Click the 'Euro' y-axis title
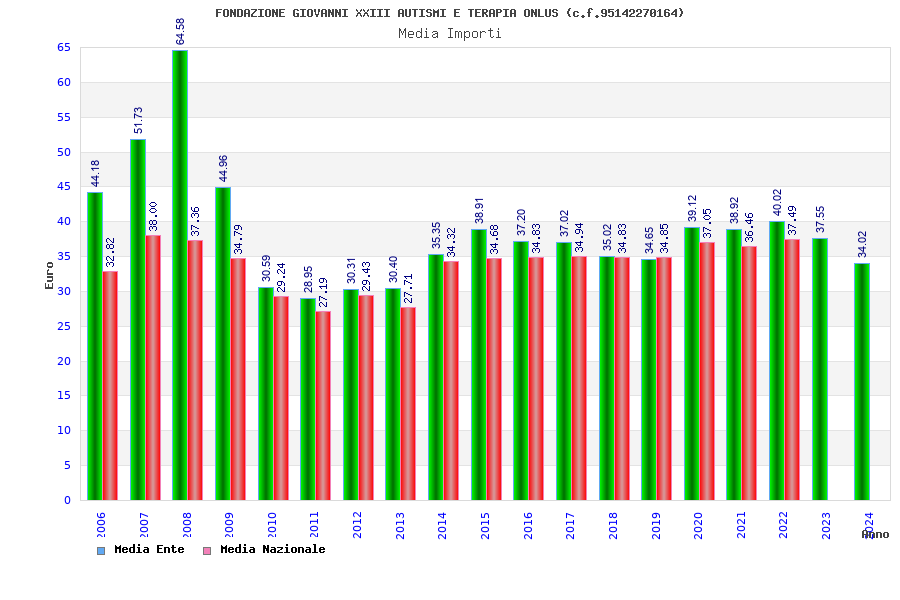The height and width of the screenshot is (600, 900). [49, 275]
